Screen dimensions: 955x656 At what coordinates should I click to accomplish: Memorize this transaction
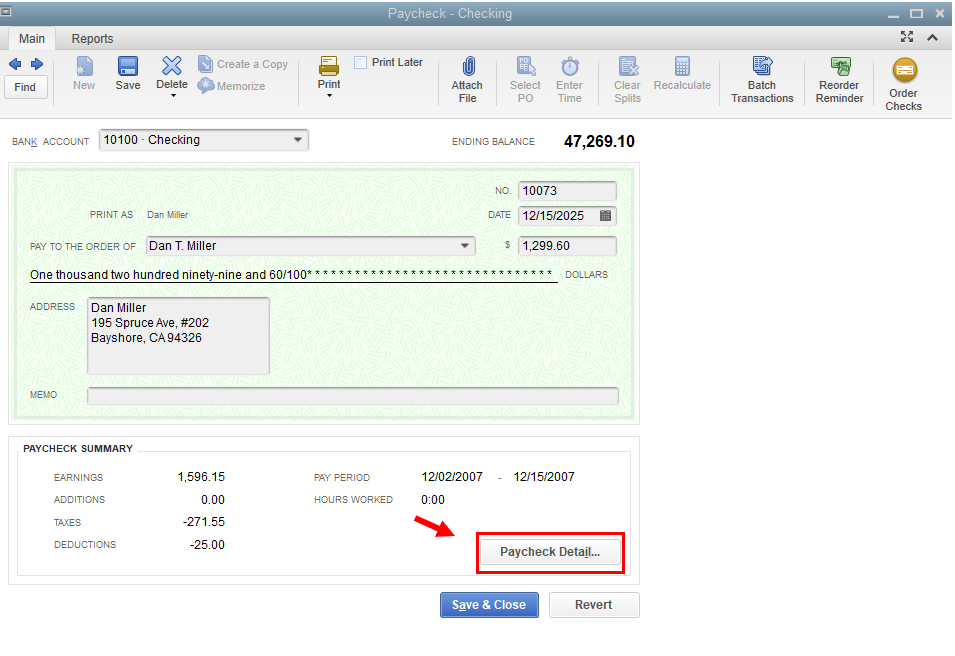coord(231,86)
